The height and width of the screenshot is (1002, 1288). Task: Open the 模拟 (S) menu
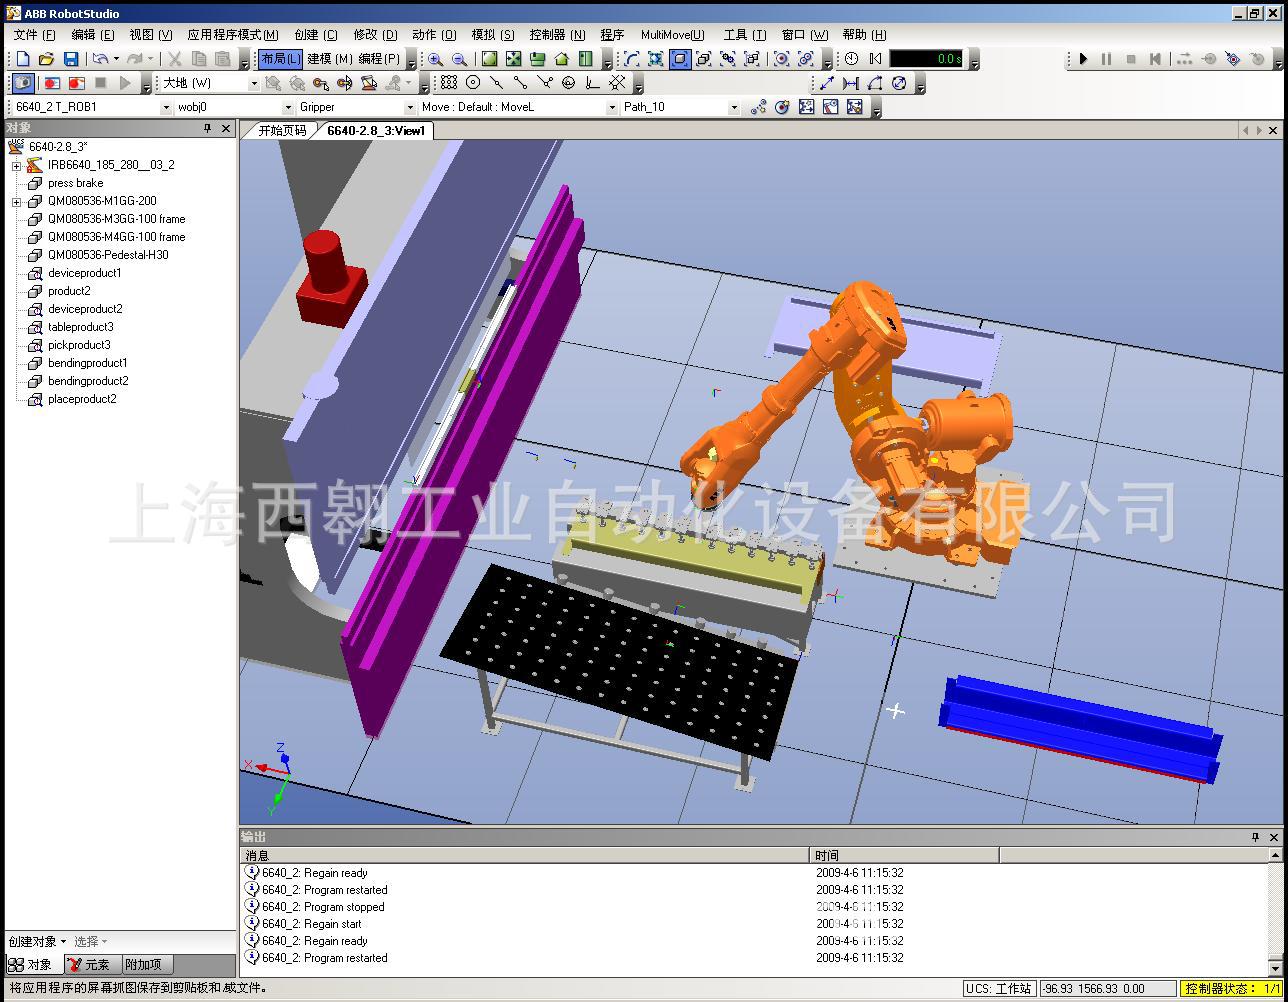point(492,35)
